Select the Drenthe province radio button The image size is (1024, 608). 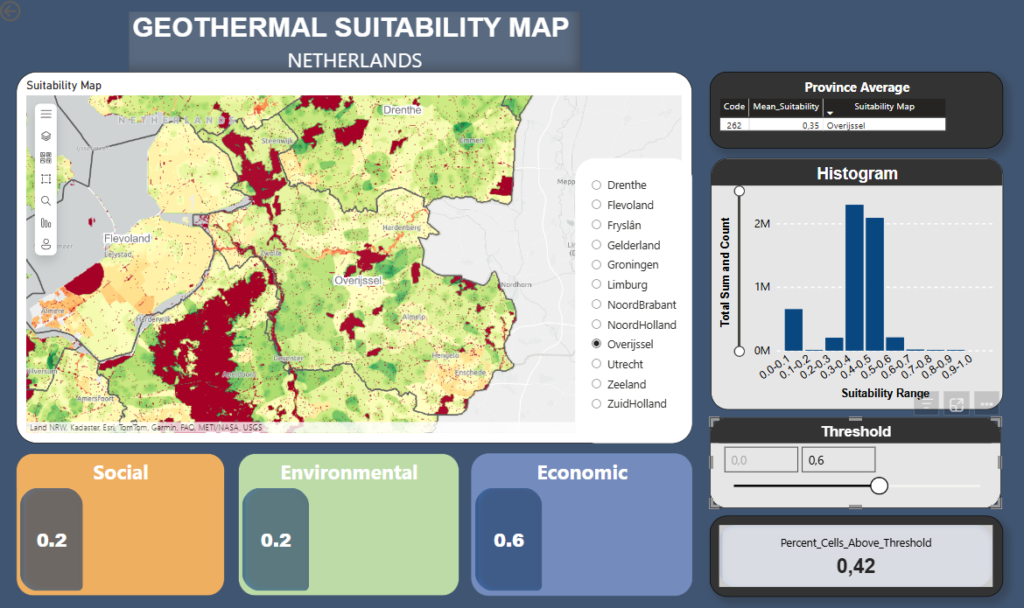597,185
